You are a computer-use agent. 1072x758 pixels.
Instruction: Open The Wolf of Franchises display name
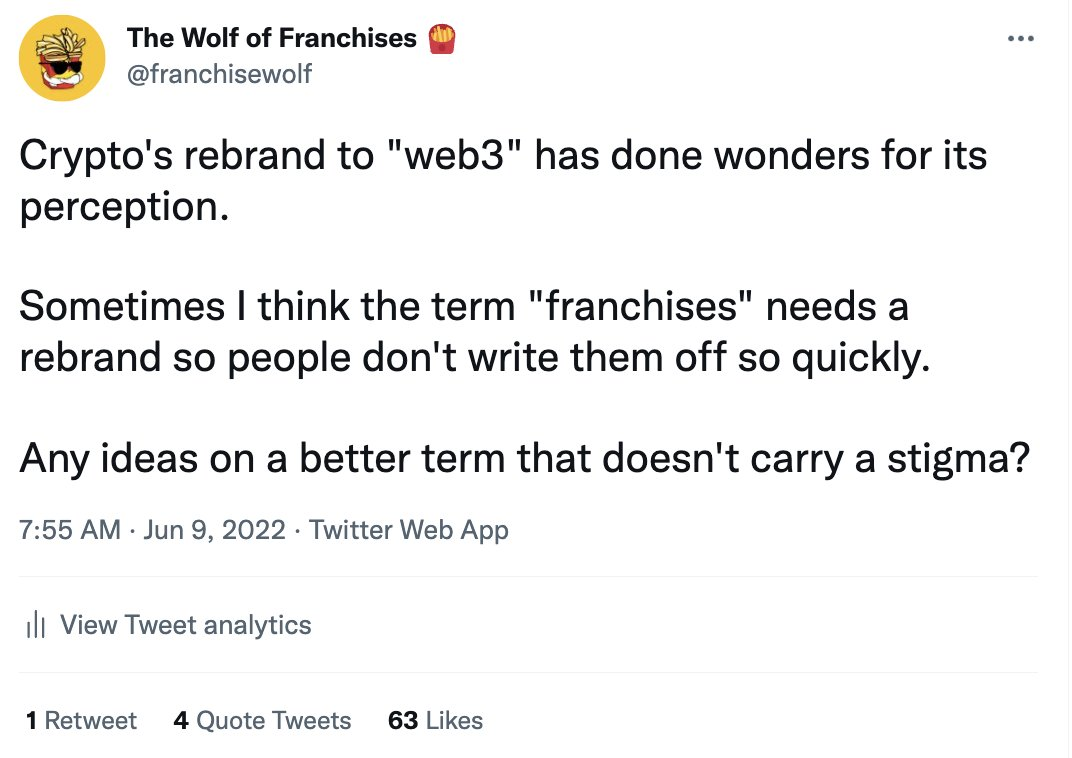click(x=271, y=38)
